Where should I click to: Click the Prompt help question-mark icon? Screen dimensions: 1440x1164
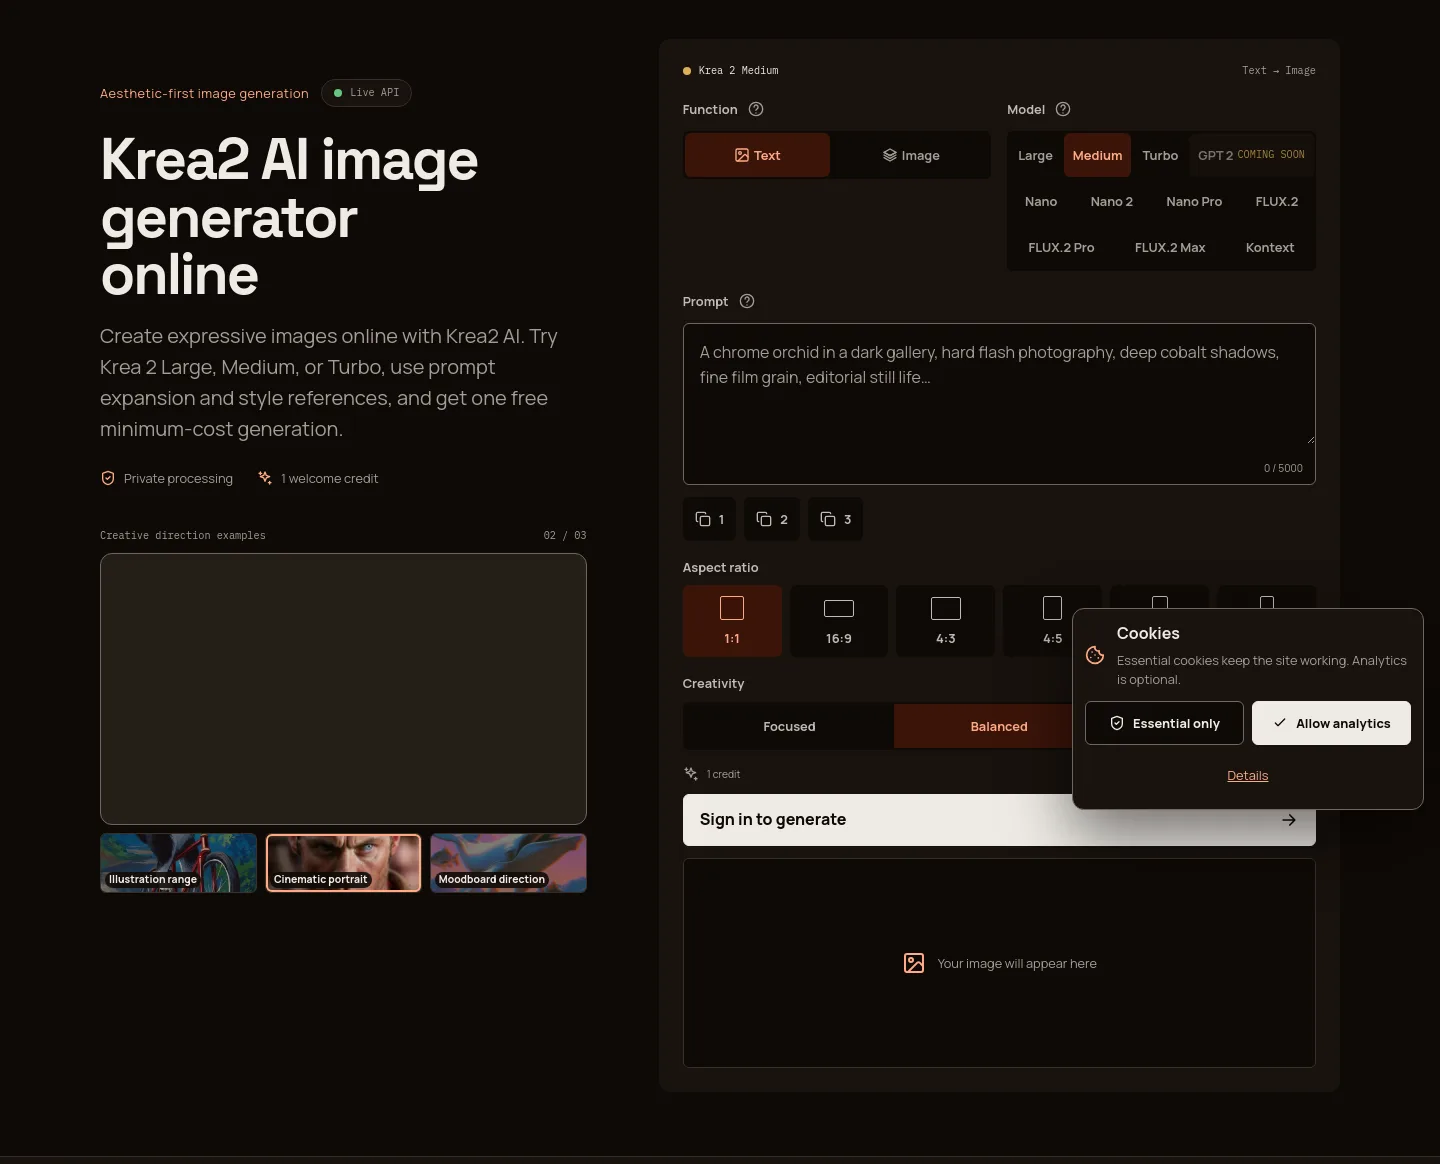(x=747, y=301)
